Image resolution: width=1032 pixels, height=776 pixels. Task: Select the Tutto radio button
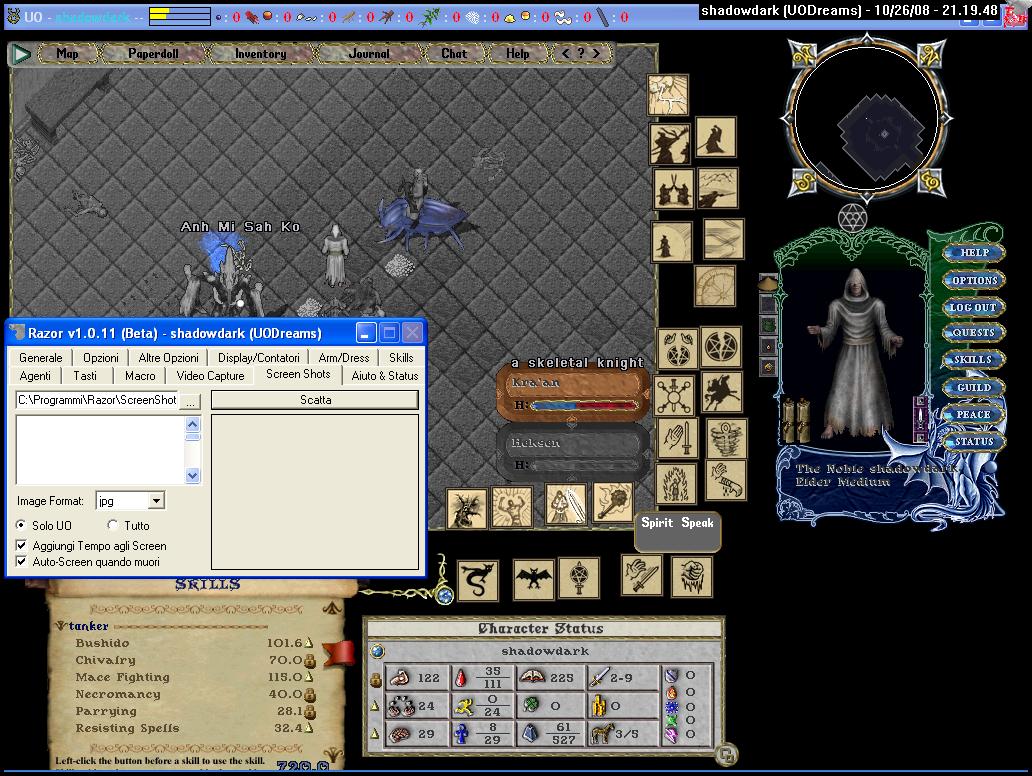[x=113, y=525]
